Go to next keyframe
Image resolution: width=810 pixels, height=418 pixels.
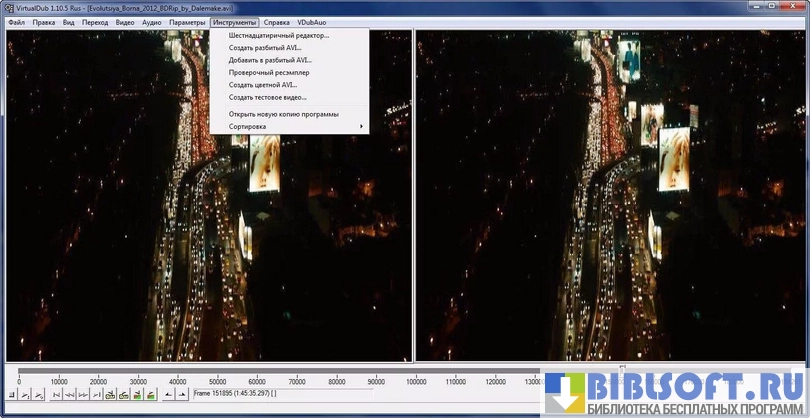pyautogui.click(x=125, y=395)
